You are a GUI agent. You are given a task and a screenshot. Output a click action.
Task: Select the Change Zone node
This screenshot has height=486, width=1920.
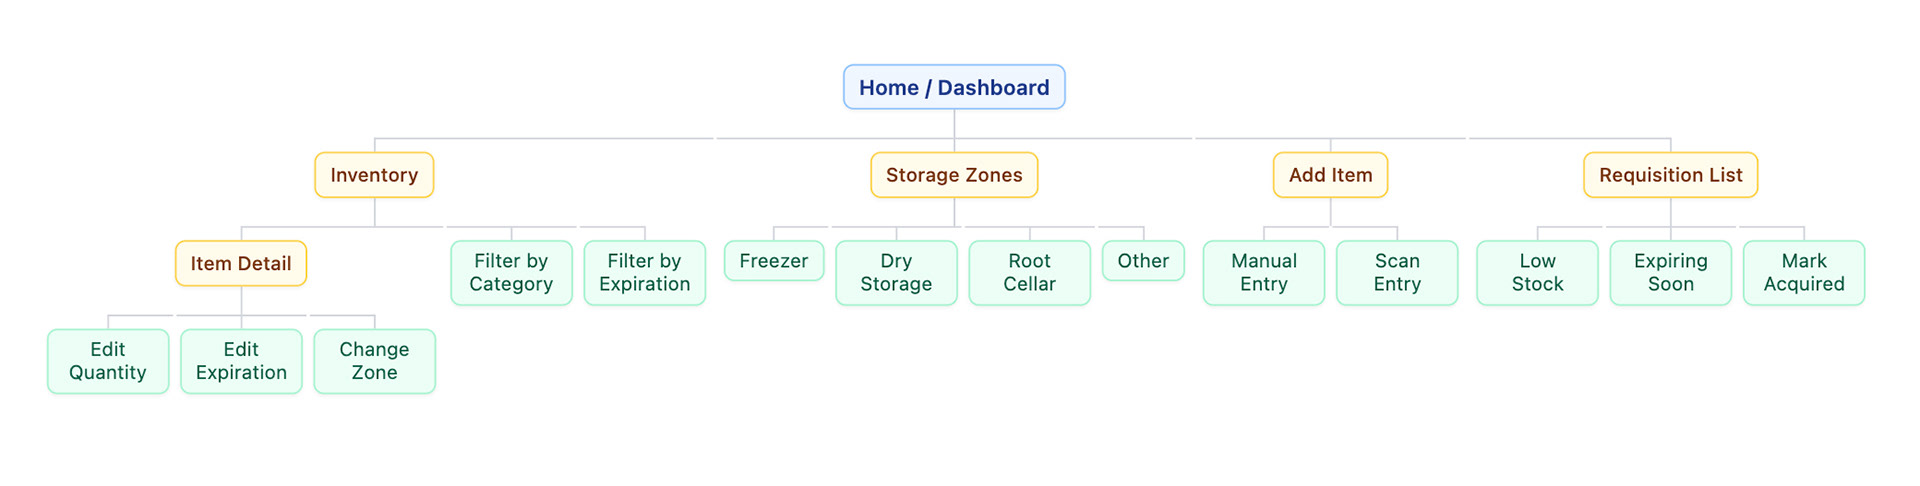pos(374,361)
